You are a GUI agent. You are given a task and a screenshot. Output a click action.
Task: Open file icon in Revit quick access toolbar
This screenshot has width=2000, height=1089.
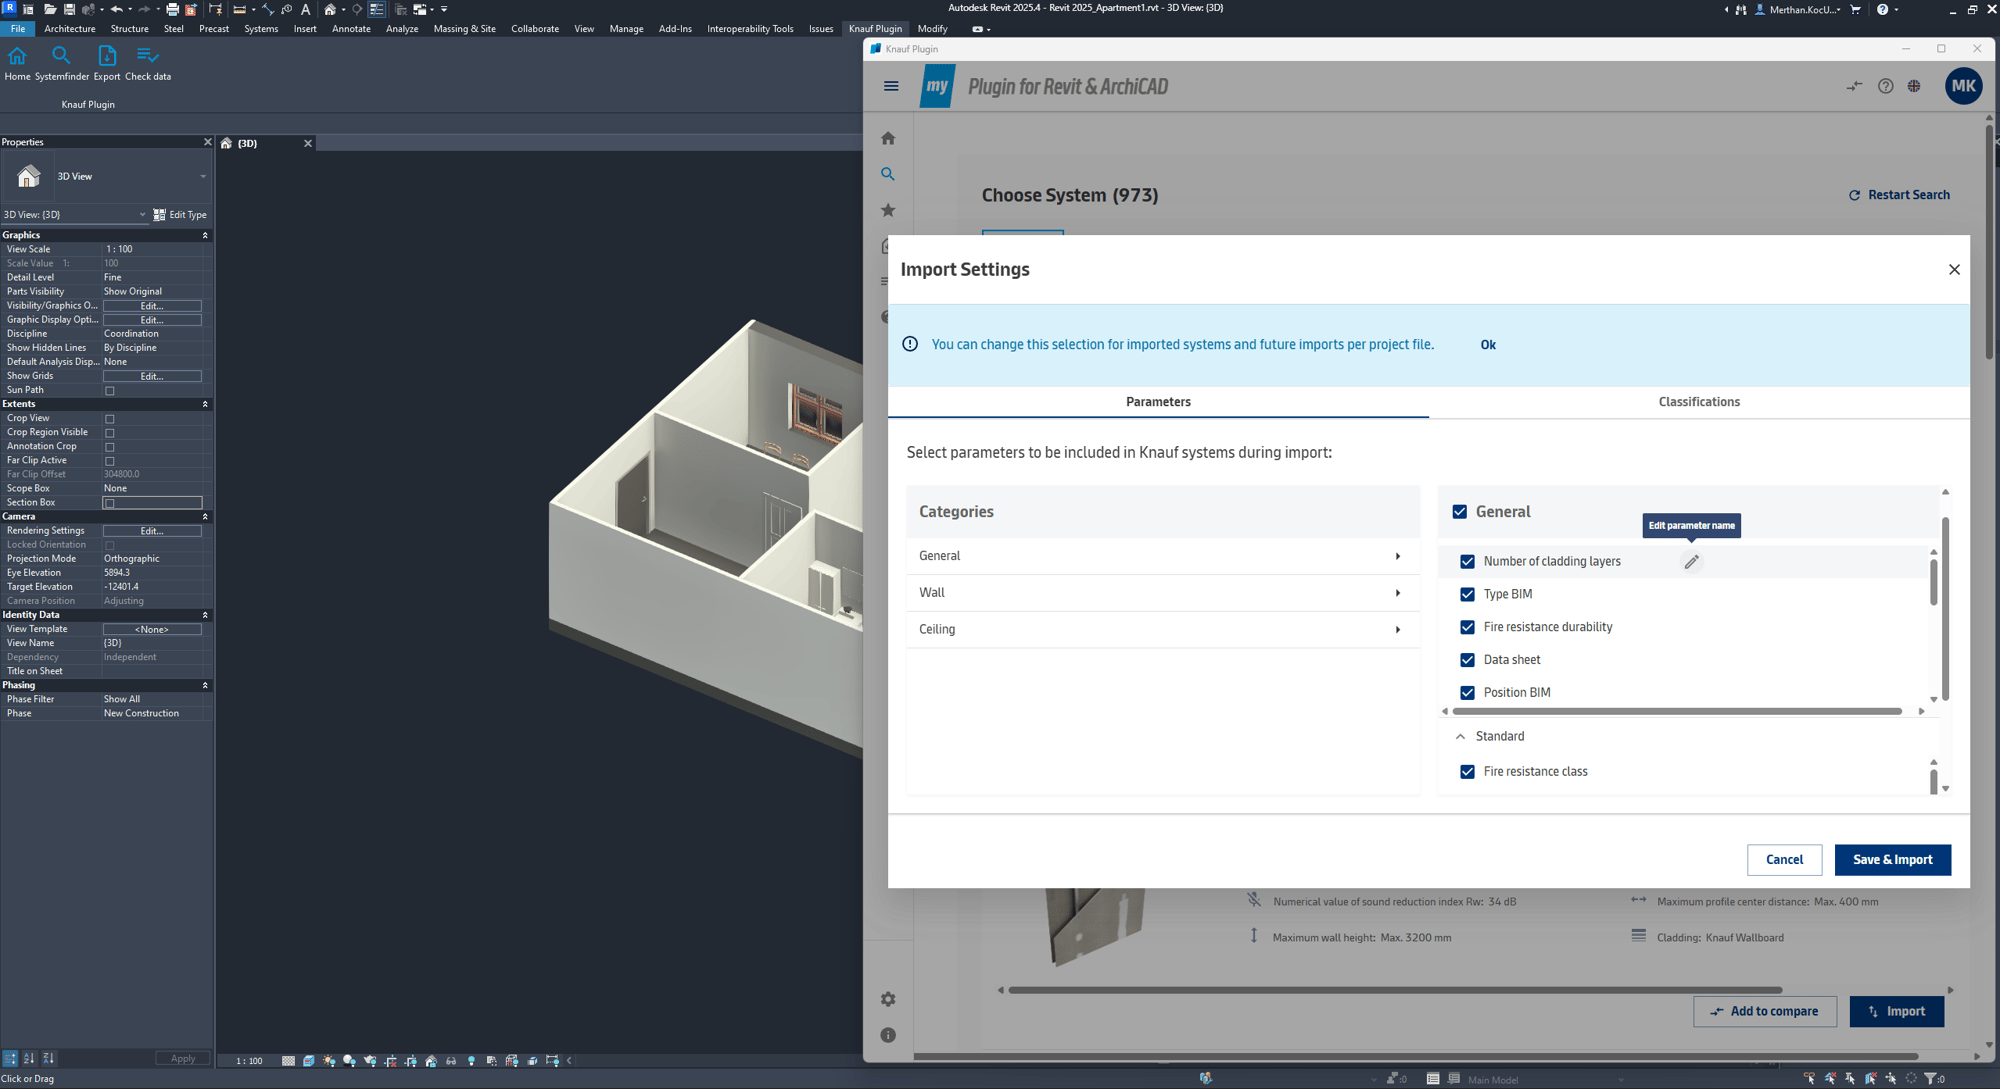(49, 9)
